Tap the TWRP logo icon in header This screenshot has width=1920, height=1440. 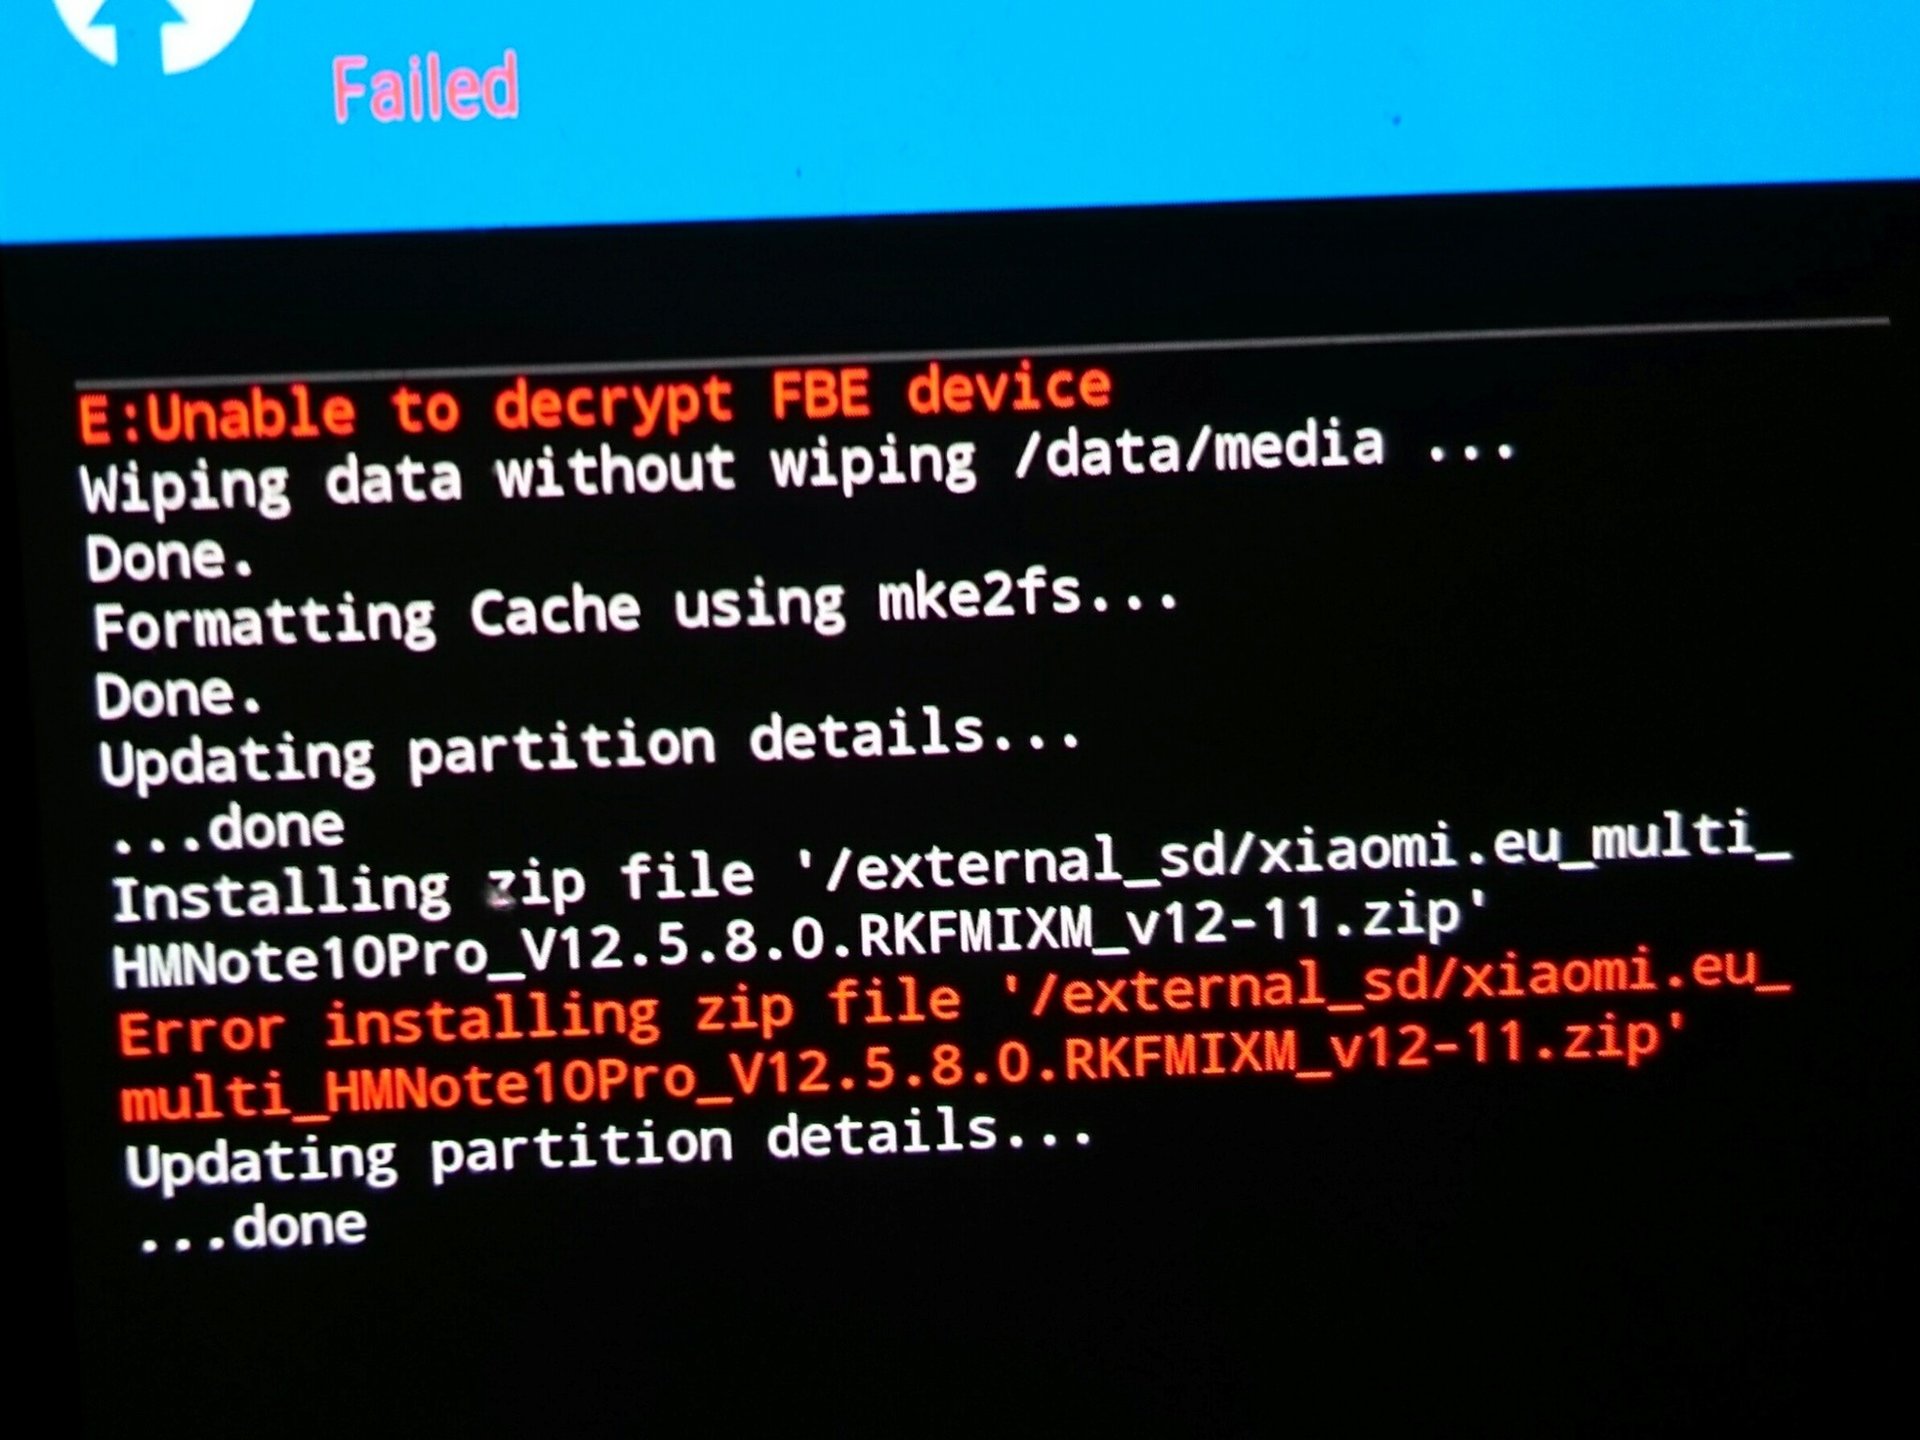tap(157, 32)
